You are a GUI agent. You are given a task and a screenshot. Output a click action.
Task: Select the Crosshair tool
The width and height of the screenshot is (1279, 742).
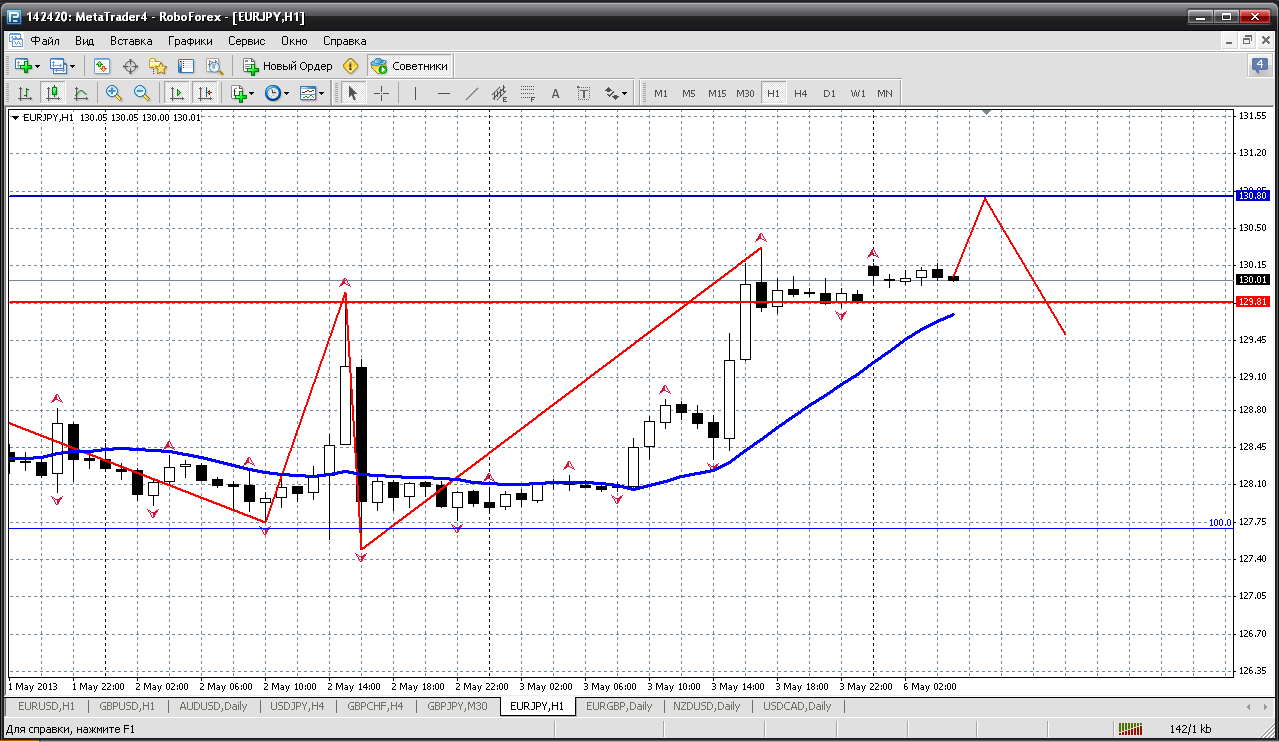382,93
